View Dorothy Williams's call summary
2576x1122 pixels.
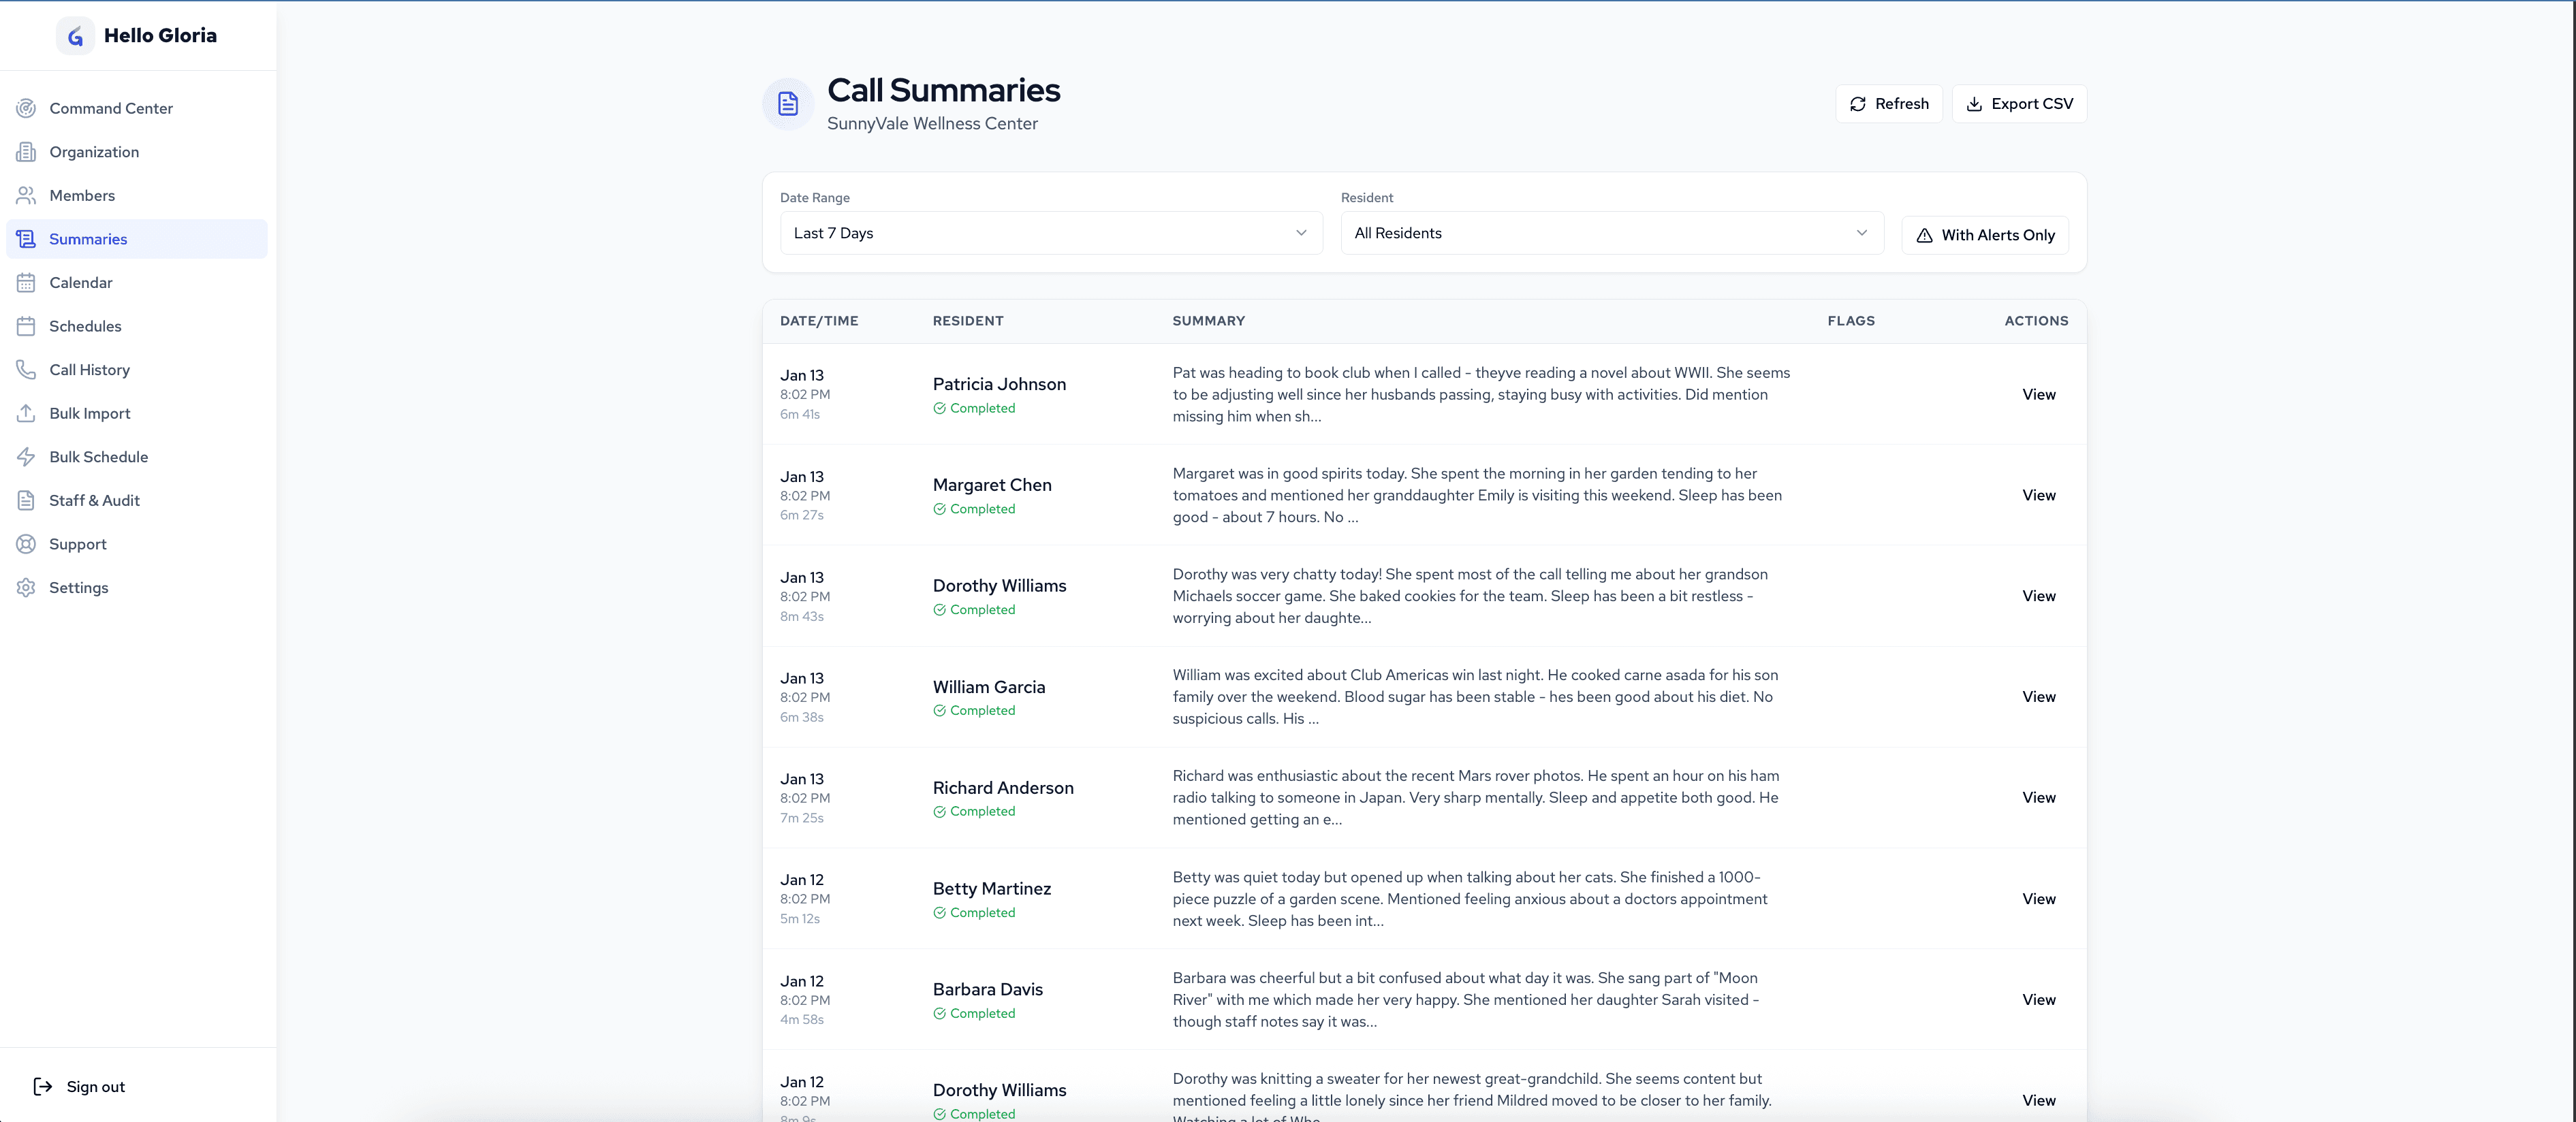click(x=2039, y=596)
